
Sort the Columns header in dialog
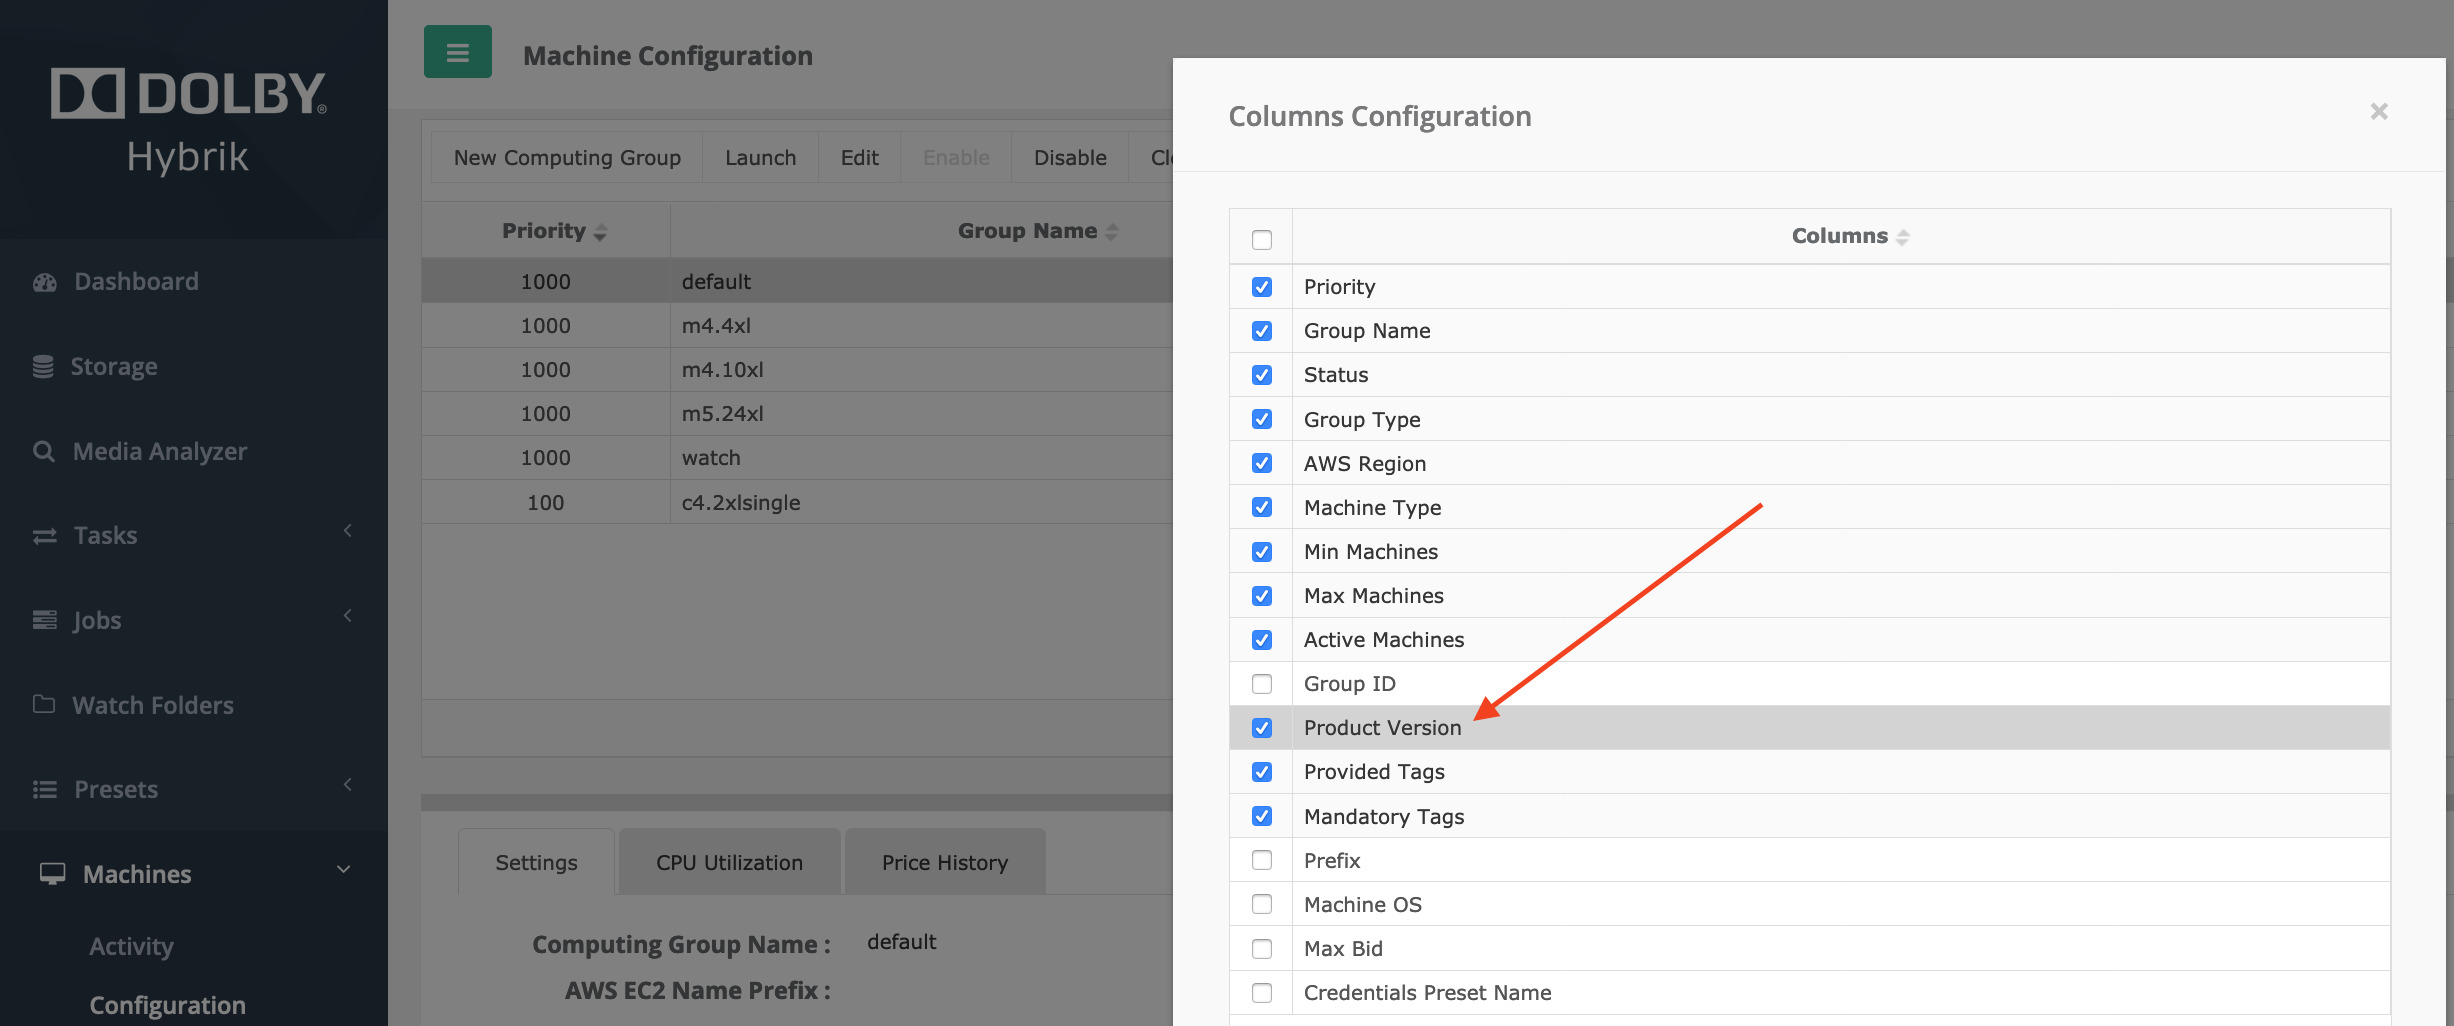(x=1902, y=237)
